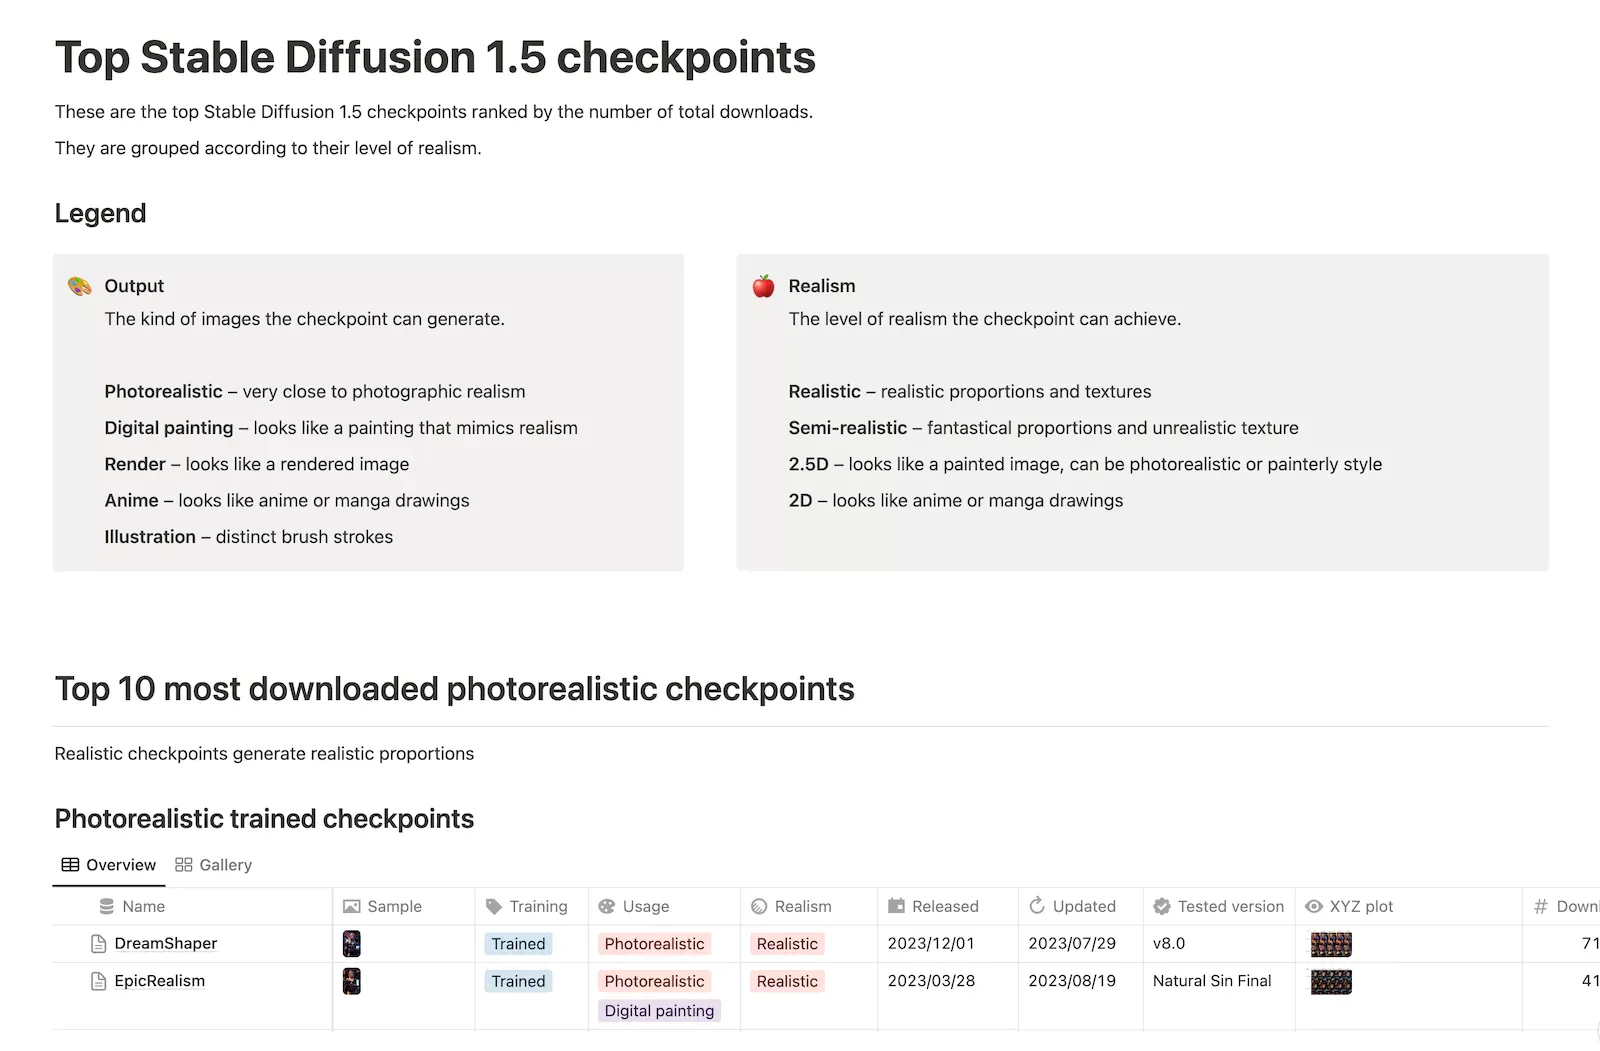Click the image icon beside Sample column

coord(351,906)
